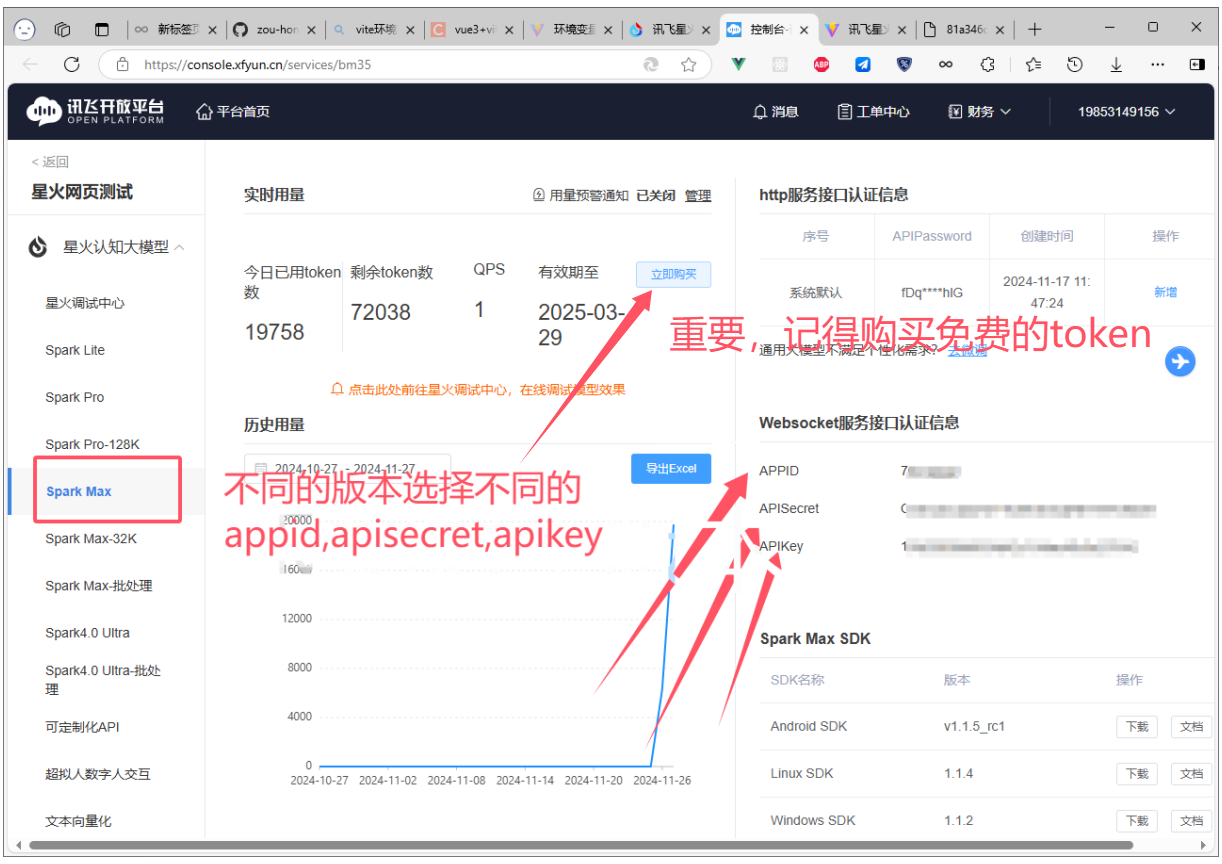Open the infinity extension icon
The height and width of the screenshot is (864, 1222).
point(945,64)
